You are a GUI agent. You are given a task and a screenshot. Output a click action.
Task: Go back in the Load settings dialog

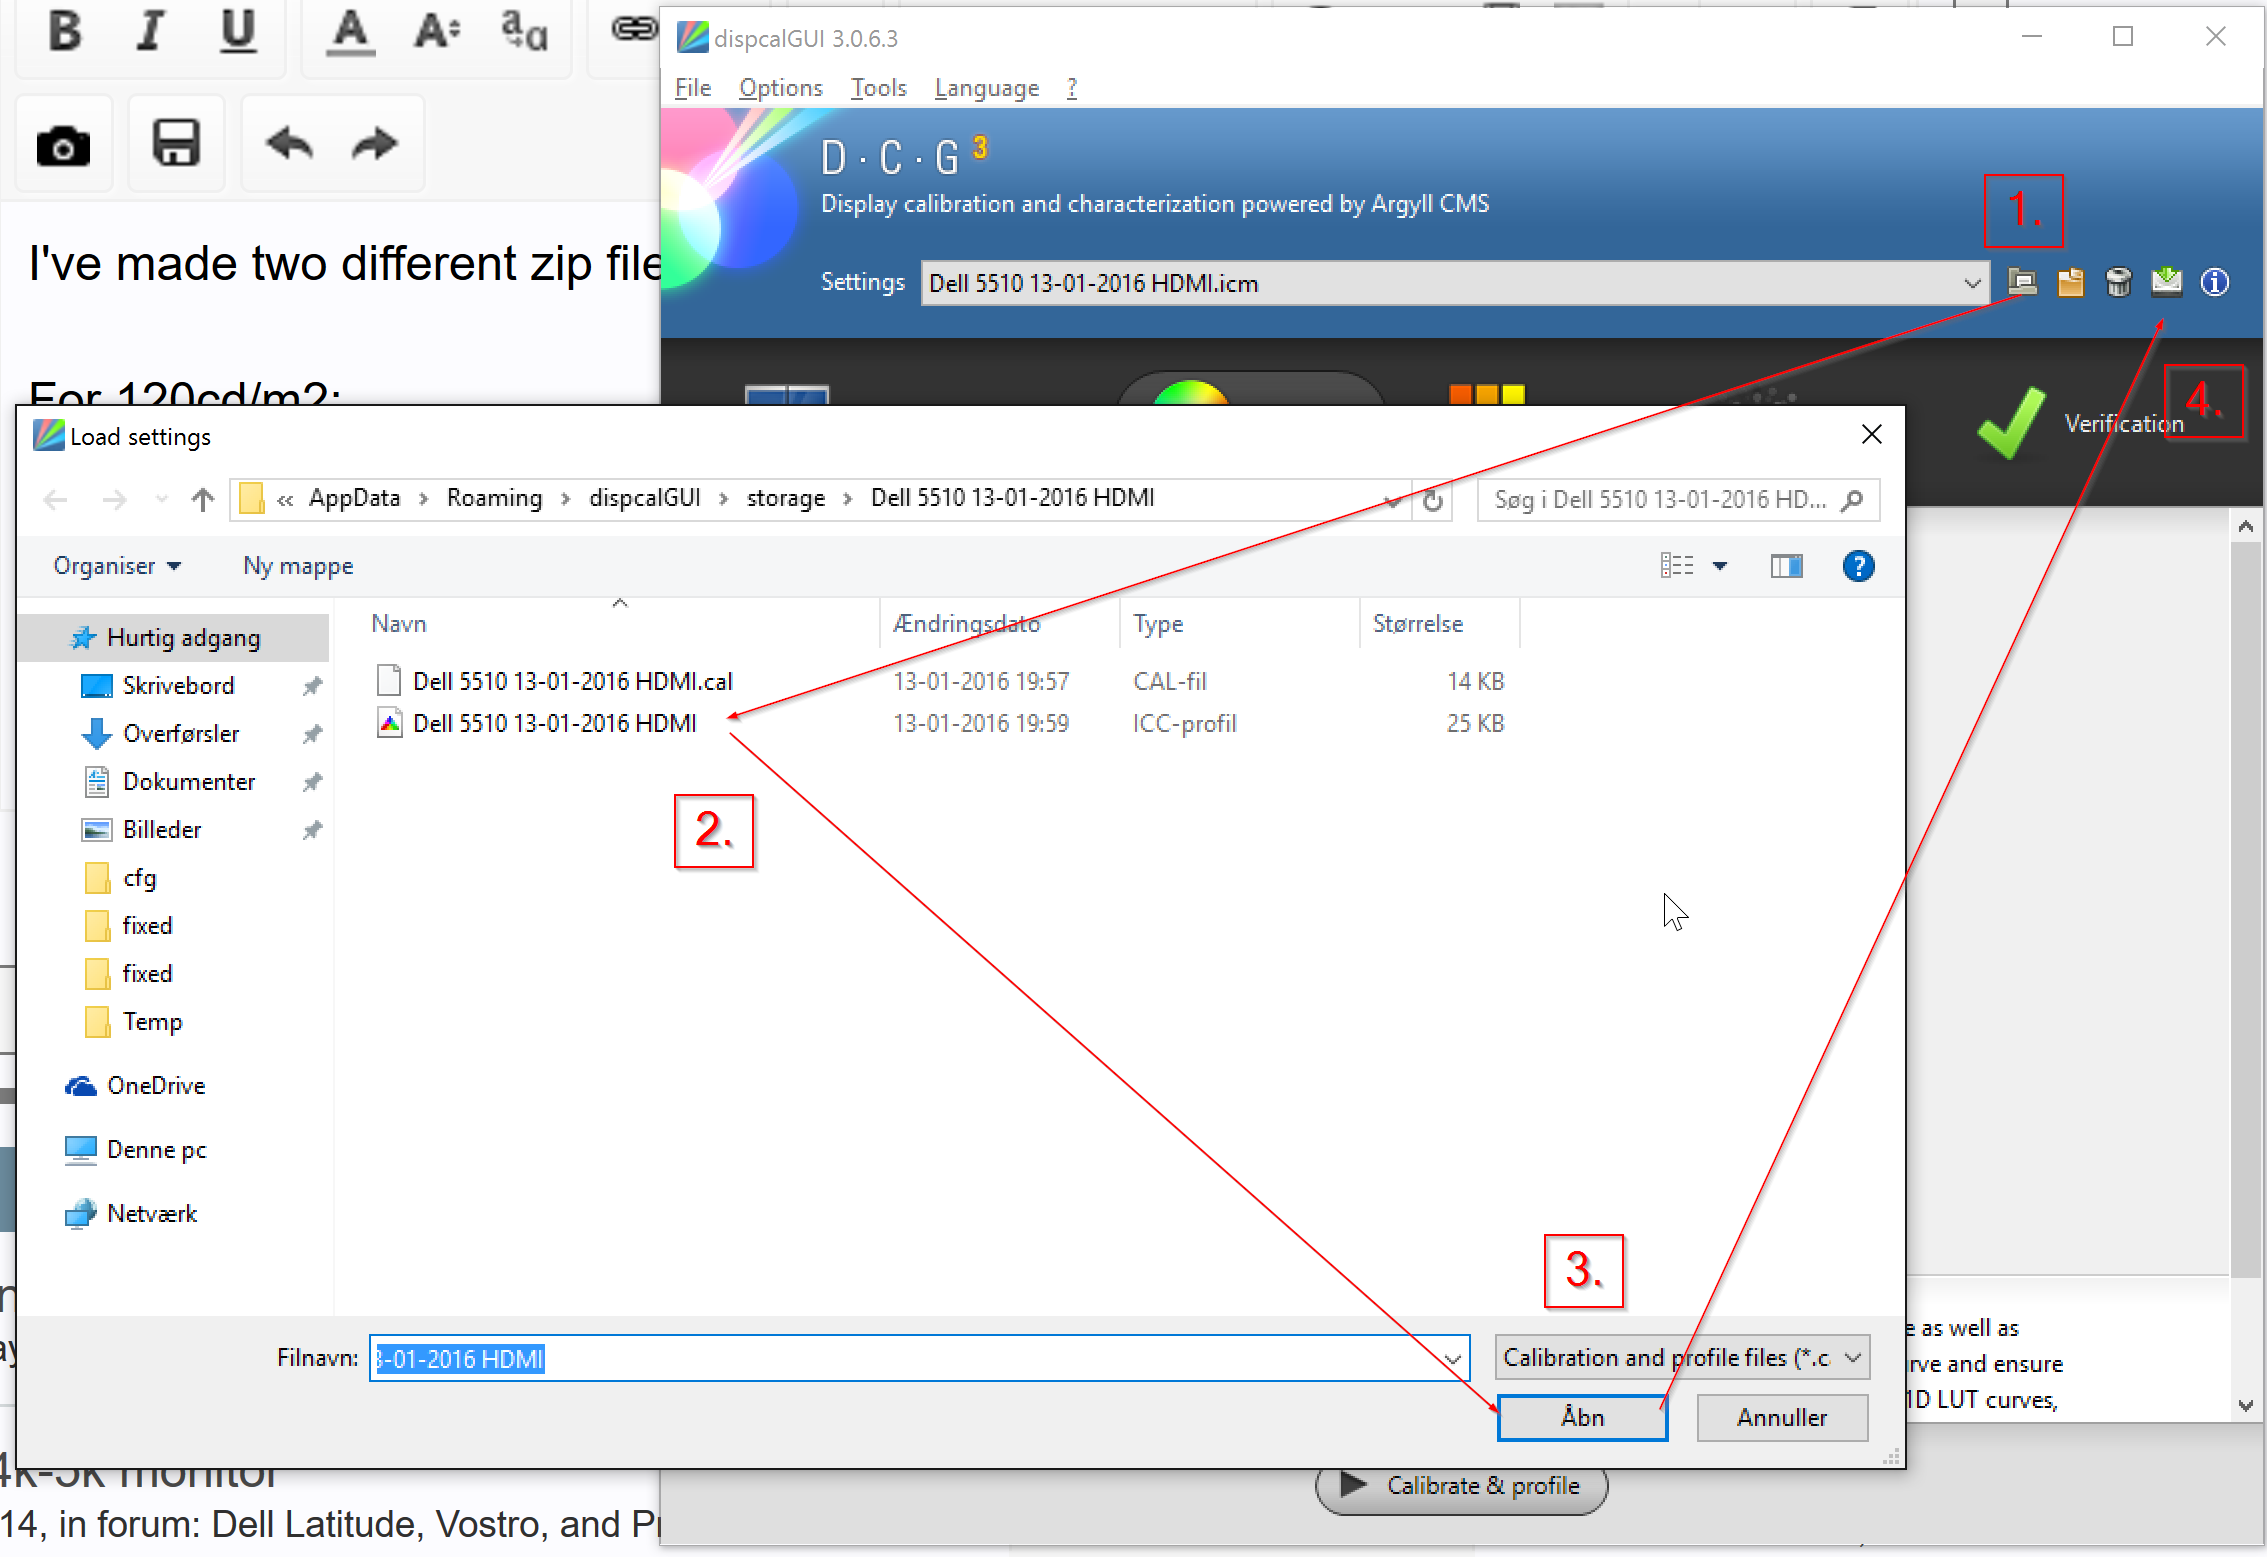click(55, 499)
